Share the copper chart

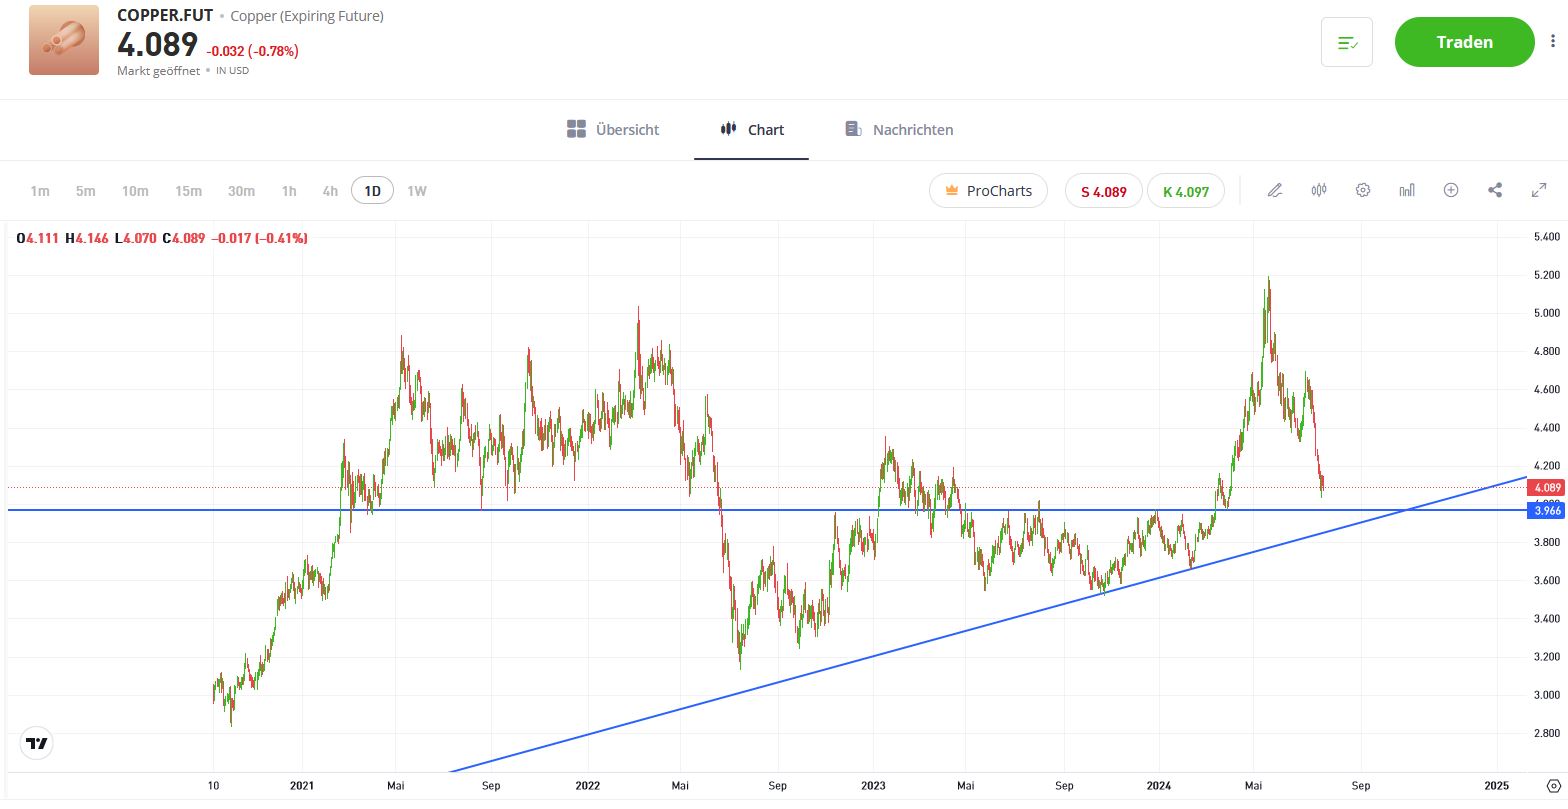click(x=1495, y=190)
